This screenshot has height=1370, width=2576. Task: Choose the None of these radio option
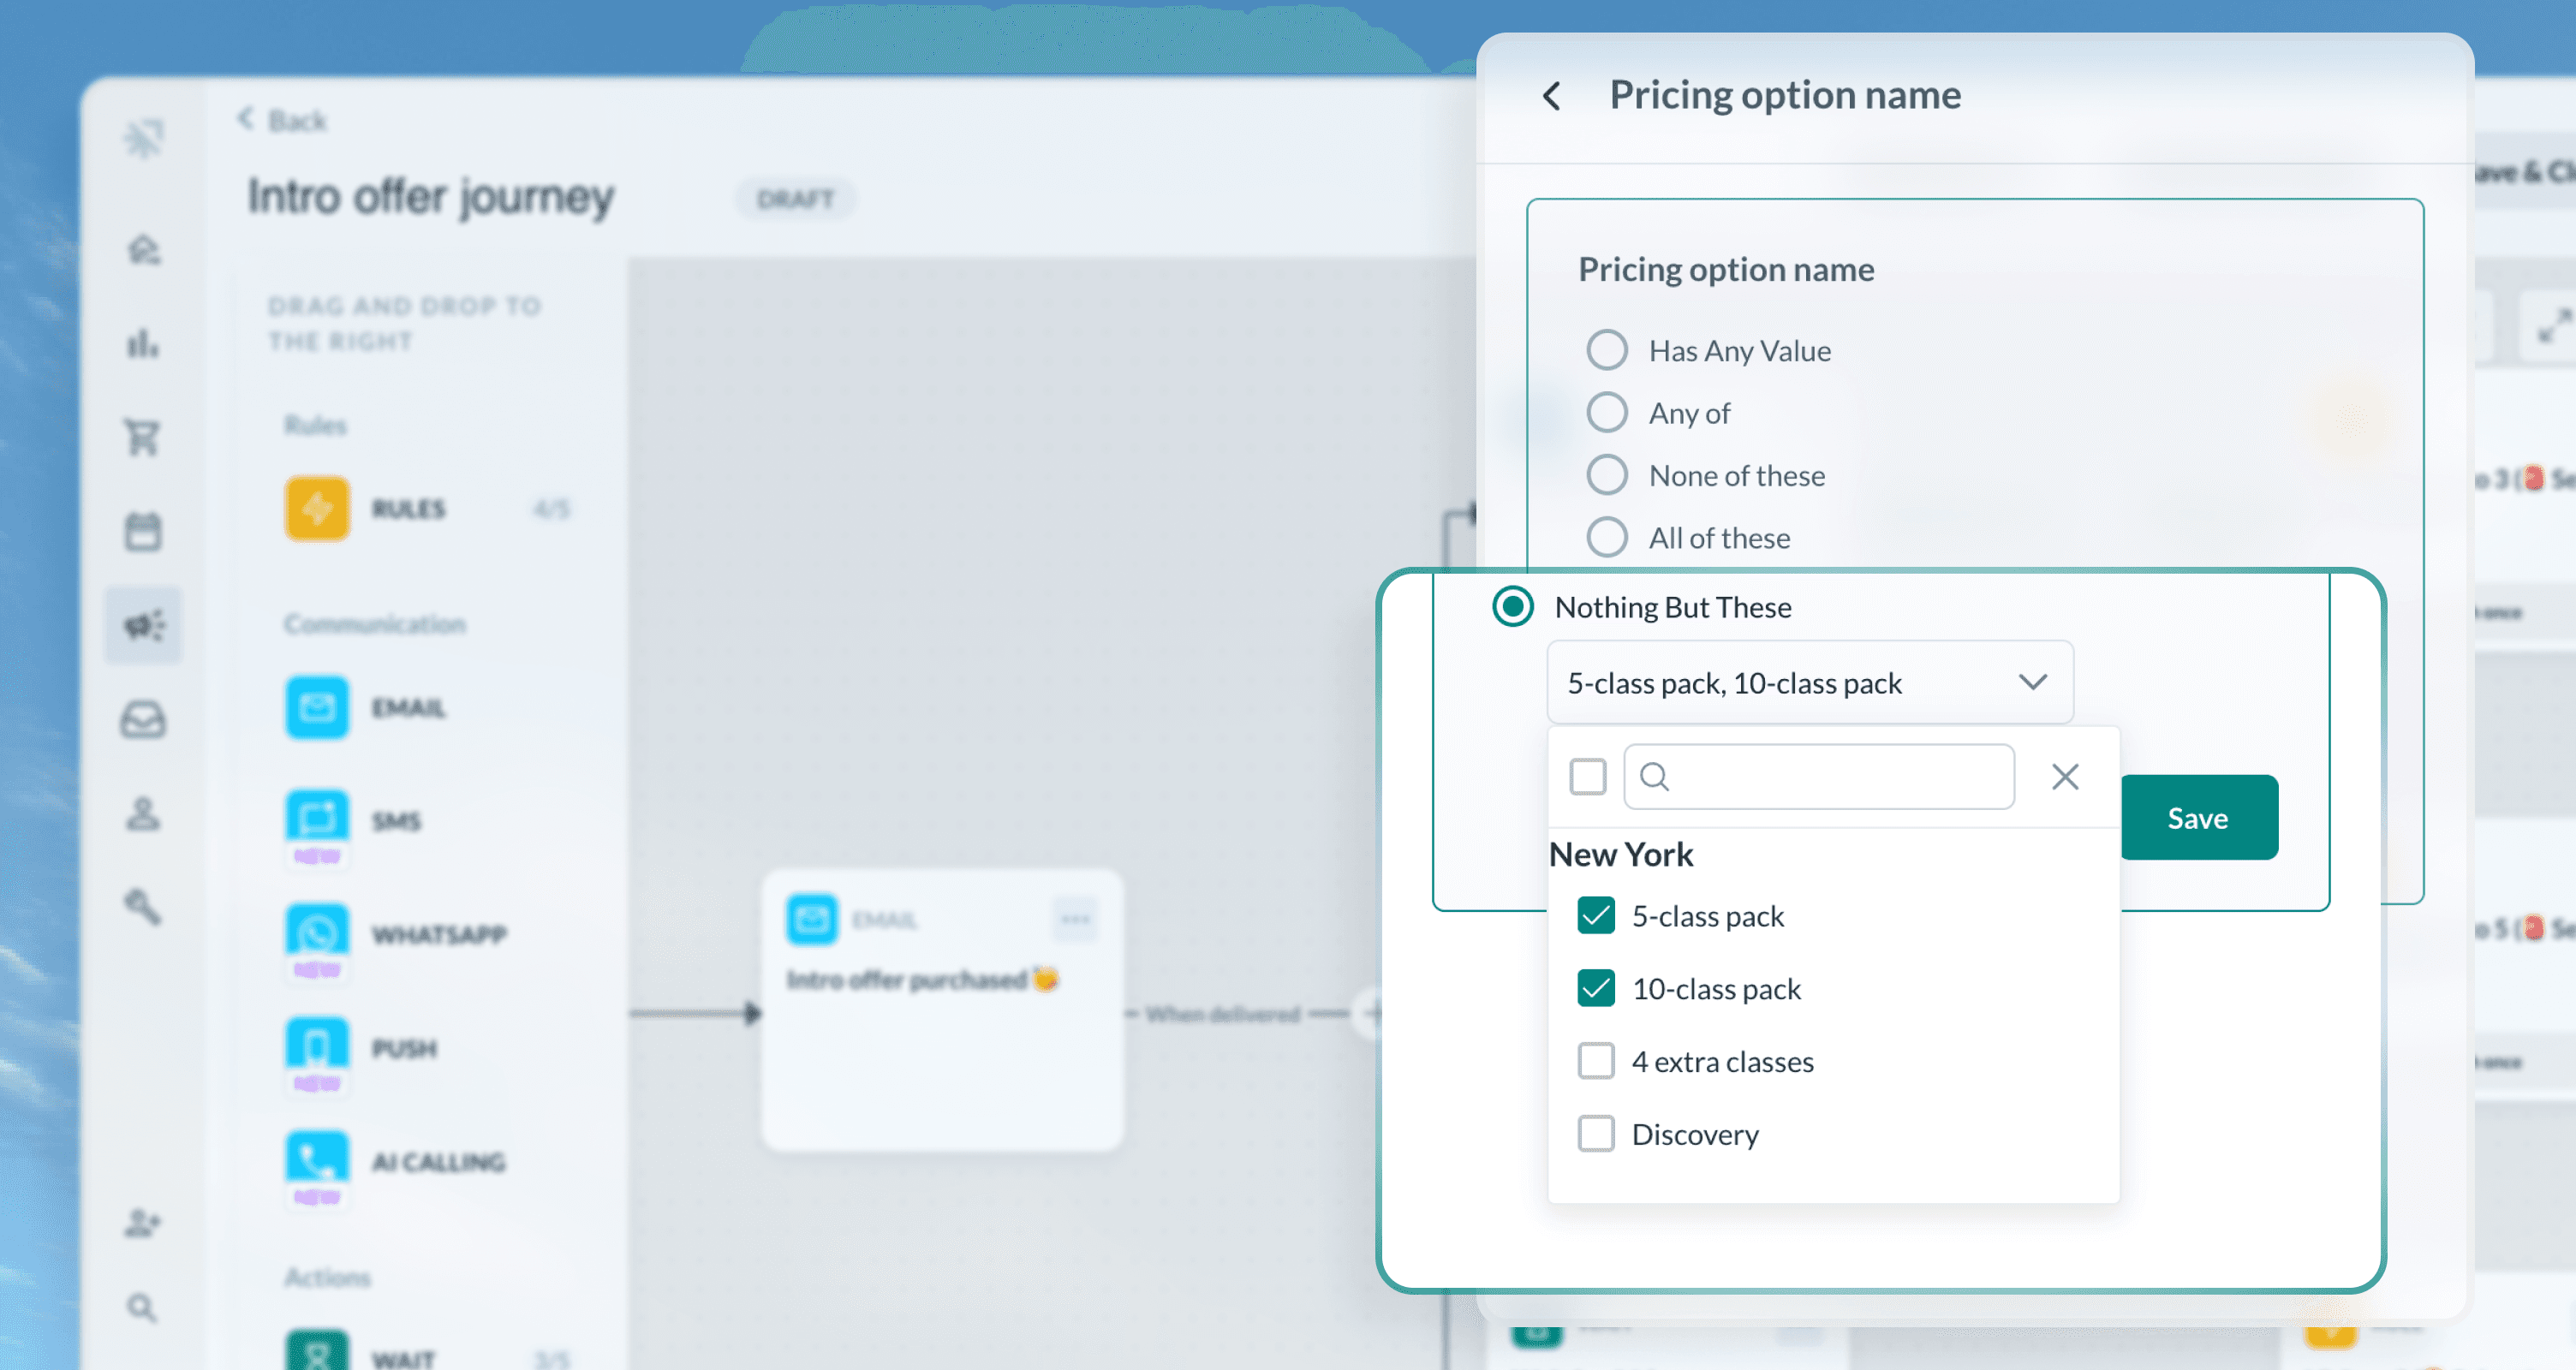[x=1607, y=474]
